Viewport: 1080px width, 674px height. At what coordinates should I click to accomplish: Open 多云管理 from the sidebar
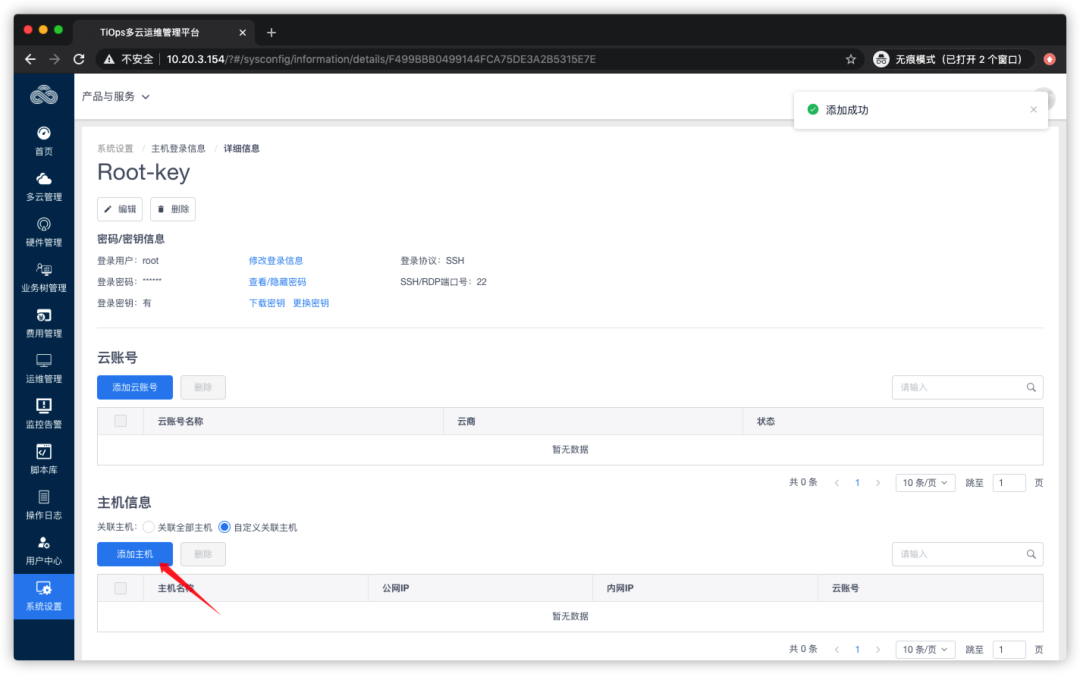pyautogui.click(x=43, y=188)
